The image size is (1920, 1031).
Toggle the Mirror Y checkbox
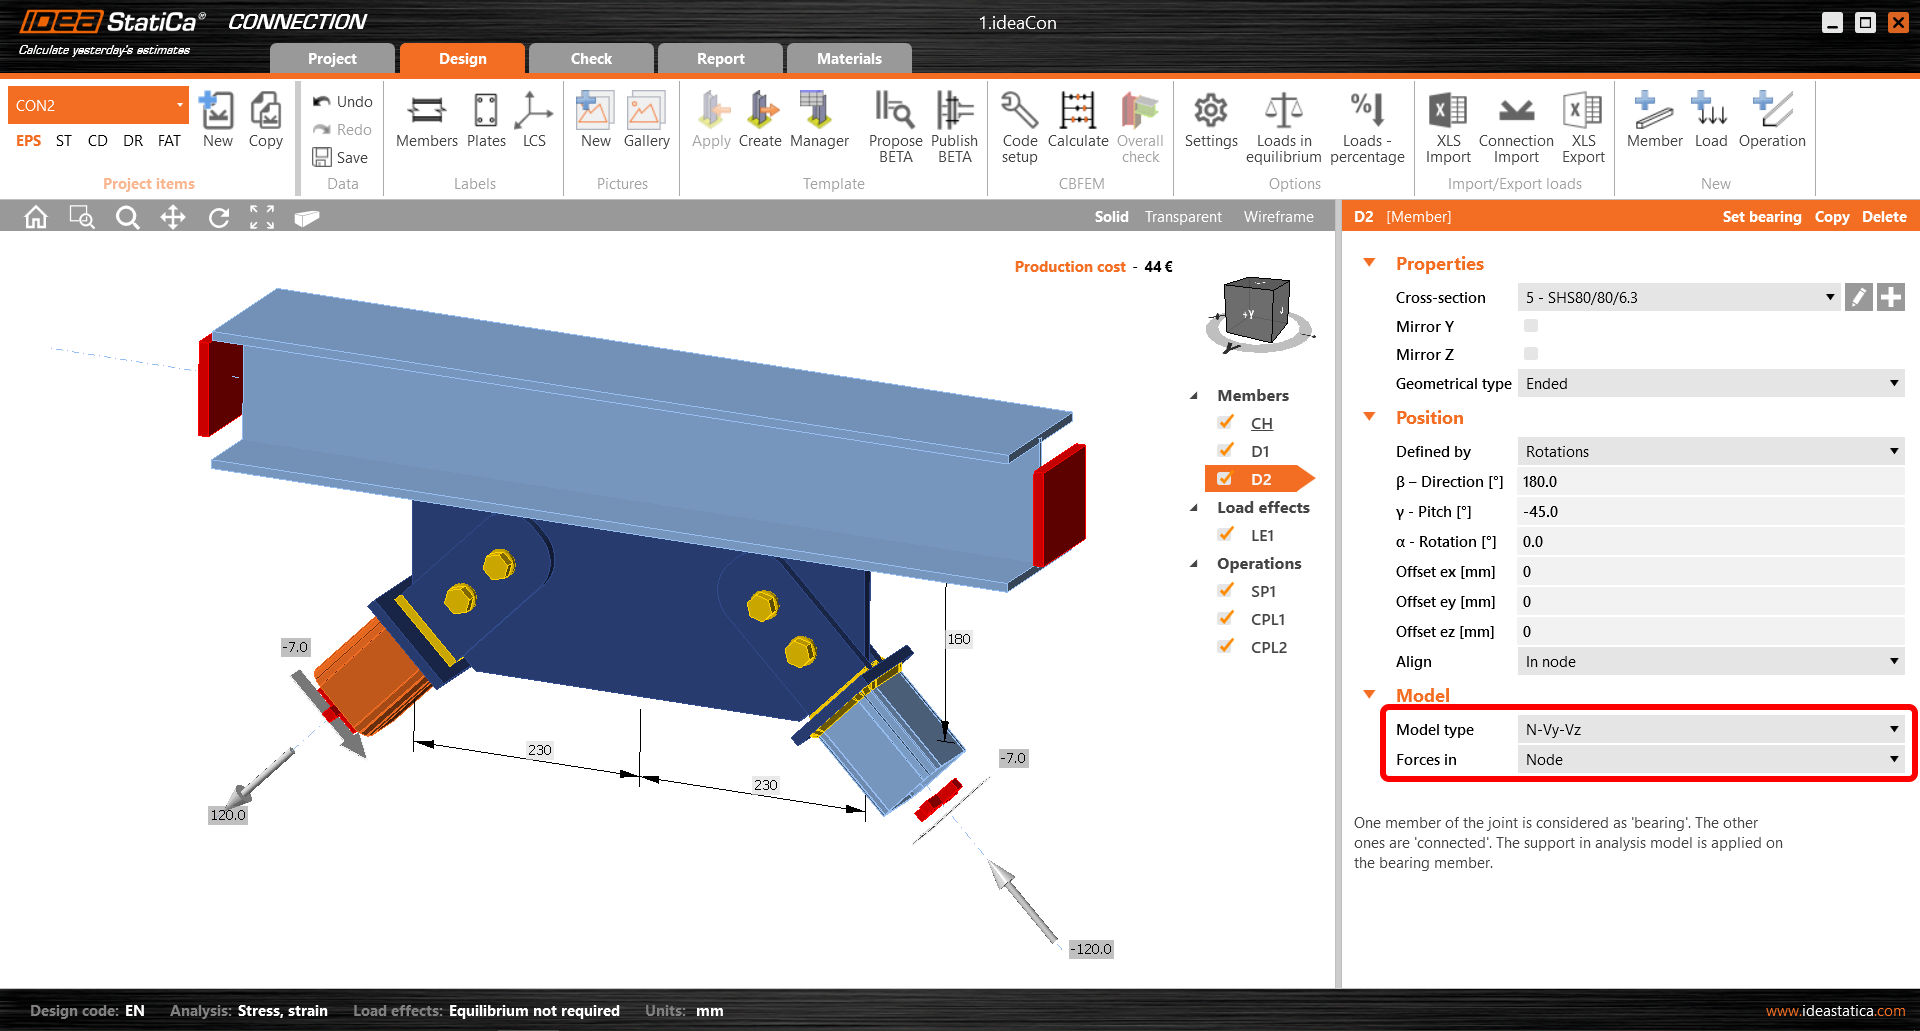1530,326
